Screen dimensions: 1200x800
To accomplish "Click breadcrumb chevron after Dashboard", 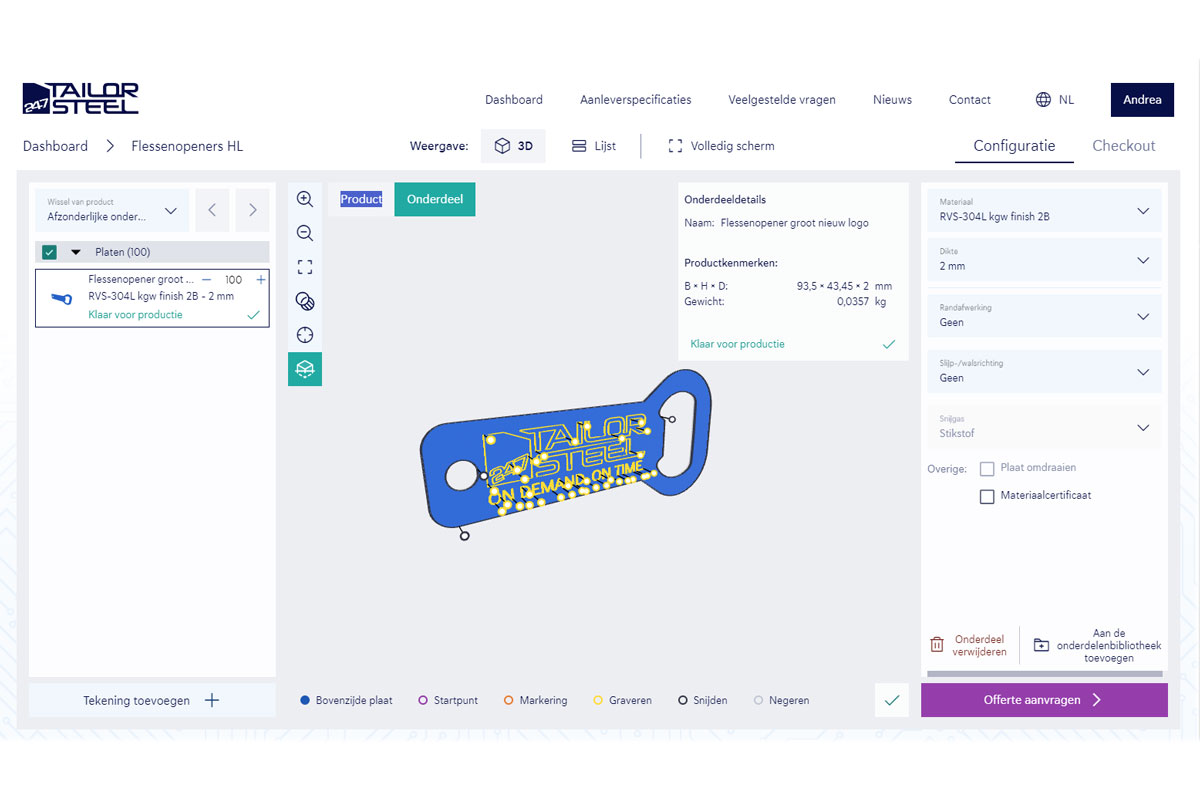I will point(110,146).
